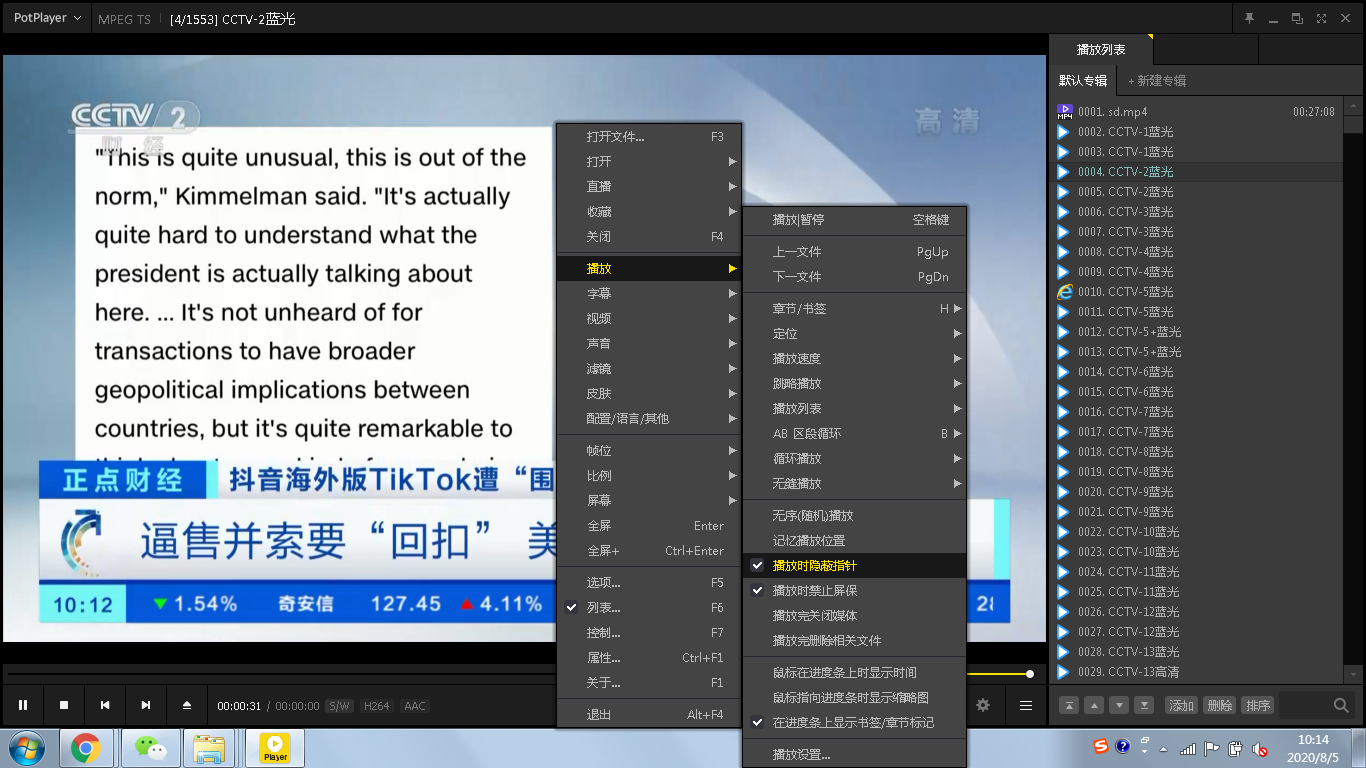
Task: Uncheck 播放时隐蔽指针 option
Action: pos(855,566)
